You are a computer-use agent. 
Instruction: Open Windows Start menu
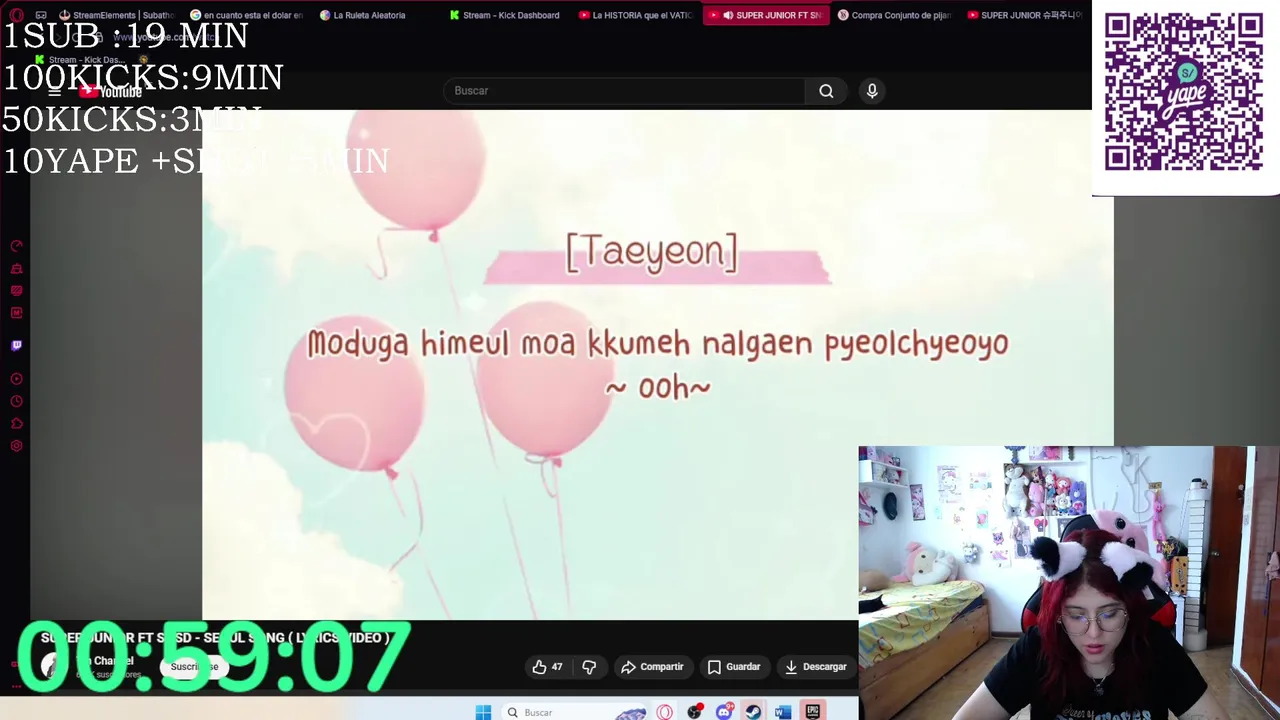(483, 712)
